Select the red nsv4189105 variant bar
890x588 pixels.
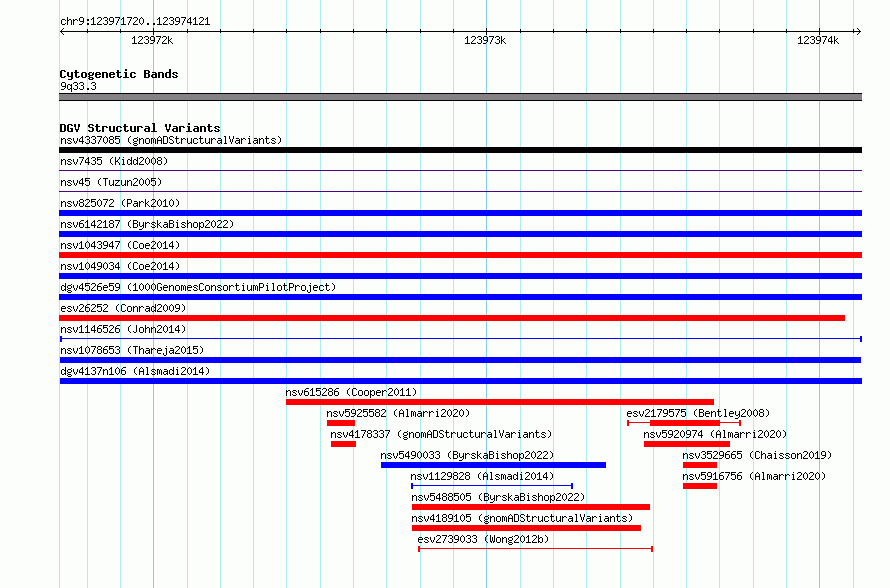pos(526,528)
